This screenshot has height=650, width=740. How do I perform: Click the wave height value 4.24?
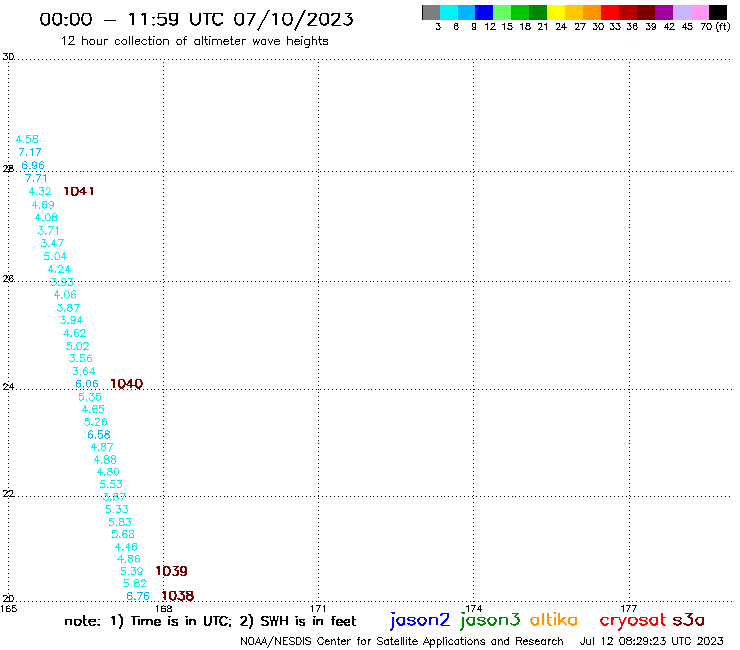[59, 269]
